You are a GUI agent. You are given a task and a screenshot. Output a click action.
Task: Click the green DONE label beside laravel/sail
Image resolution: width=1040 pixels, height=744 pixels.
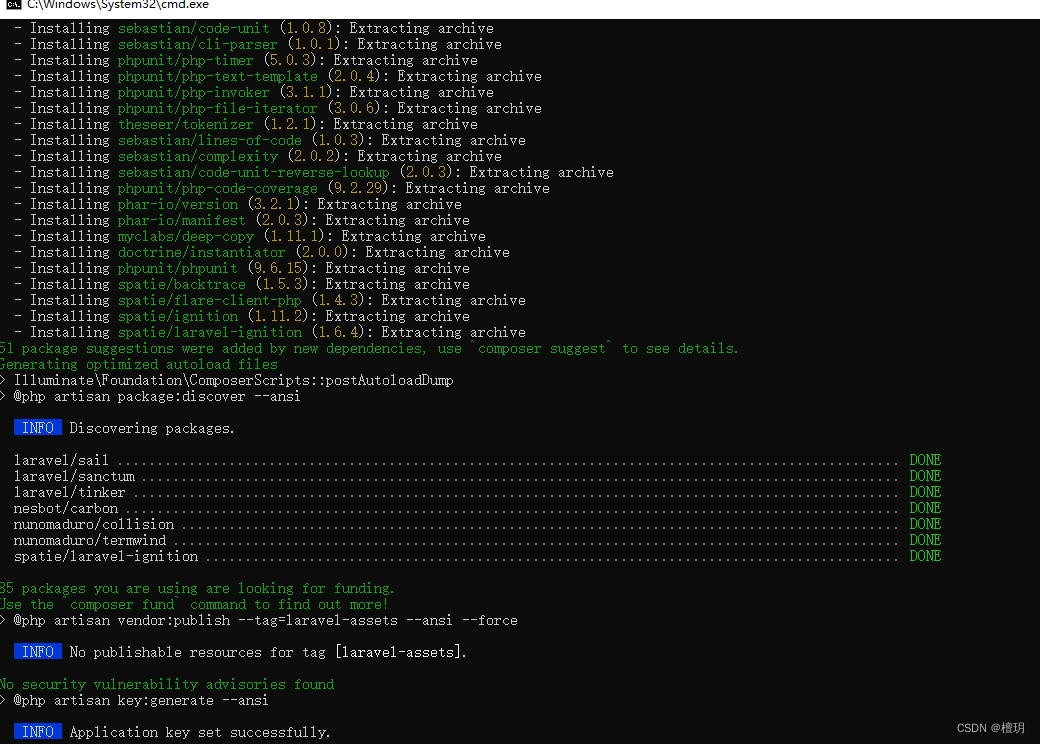coord(924,459)
